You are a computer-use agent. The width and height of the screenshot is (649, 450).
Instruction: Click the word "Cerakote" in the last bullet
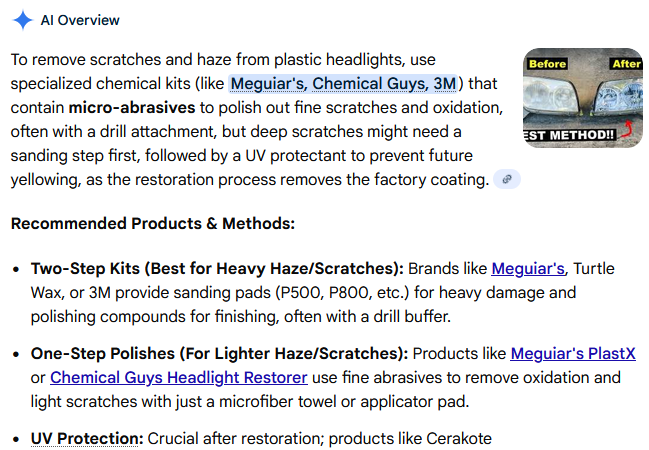point(459,439)
